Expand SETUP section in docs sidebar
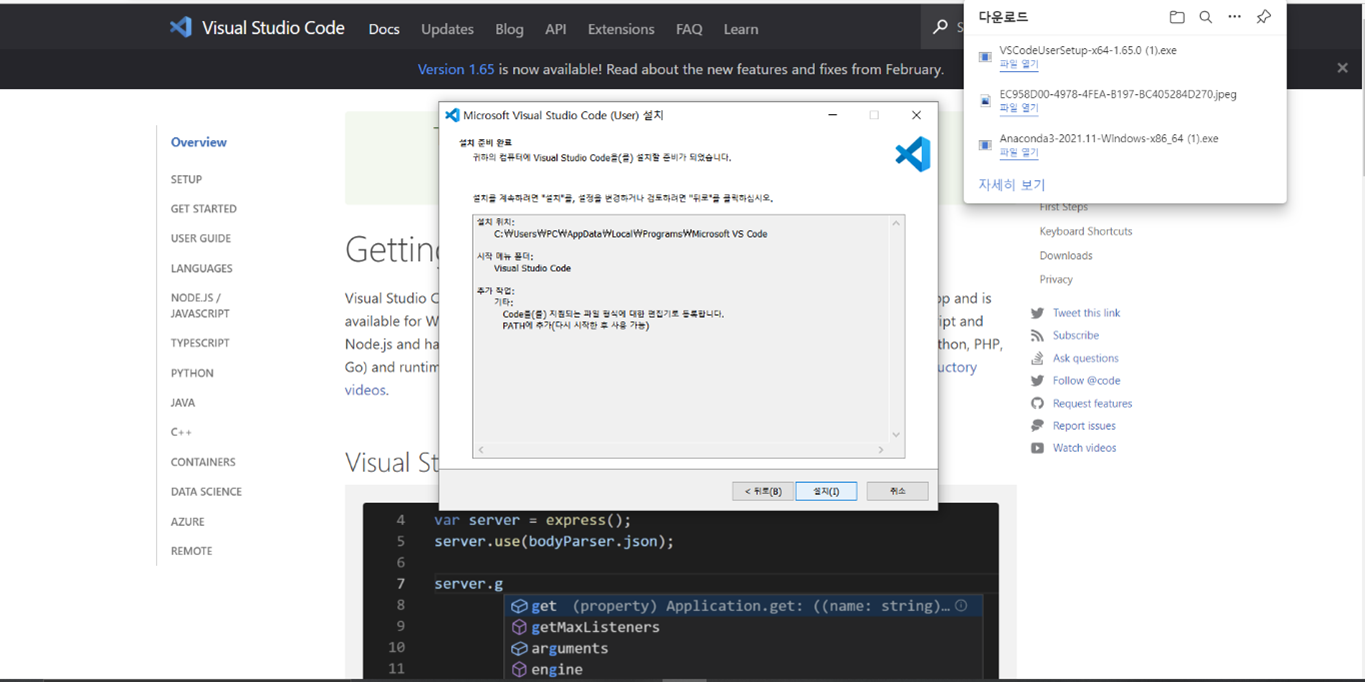1365x682 pixels. [x=186, y=179]
